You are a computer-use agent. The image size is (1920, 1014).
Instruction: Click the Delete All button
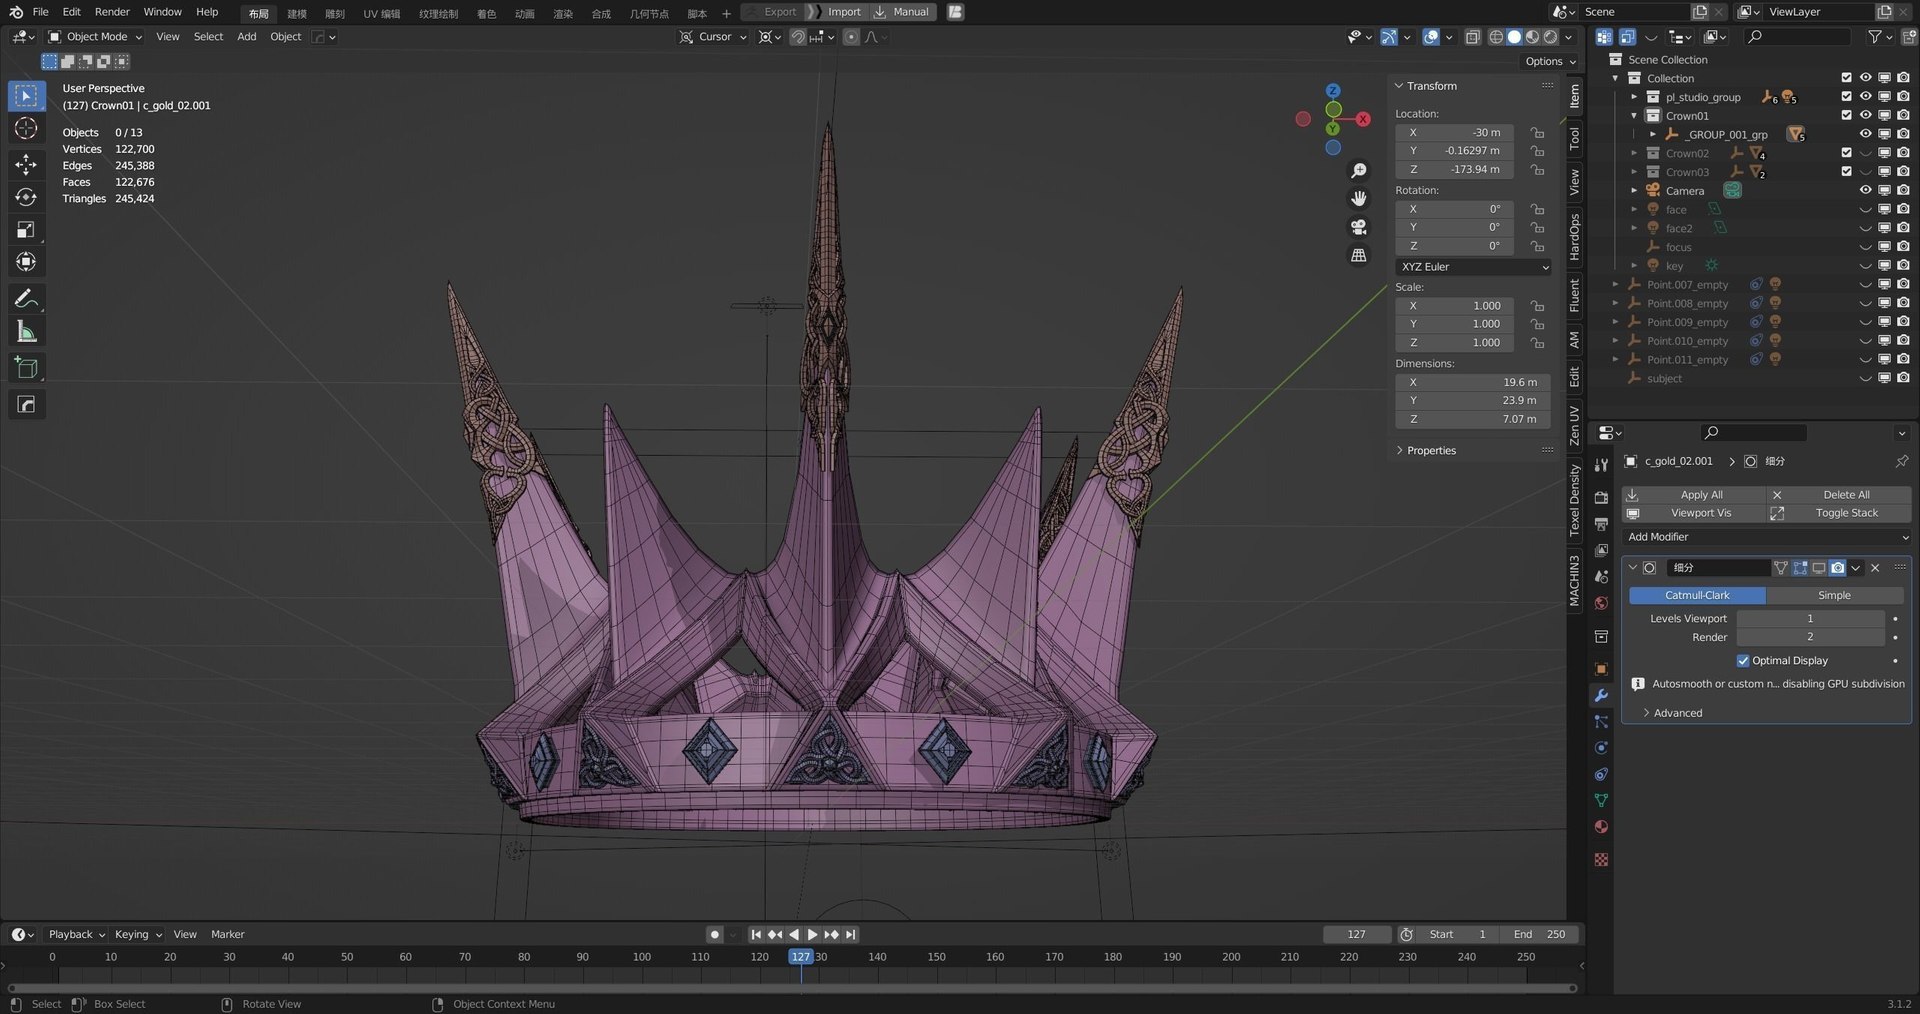[x=1839, y=495]
